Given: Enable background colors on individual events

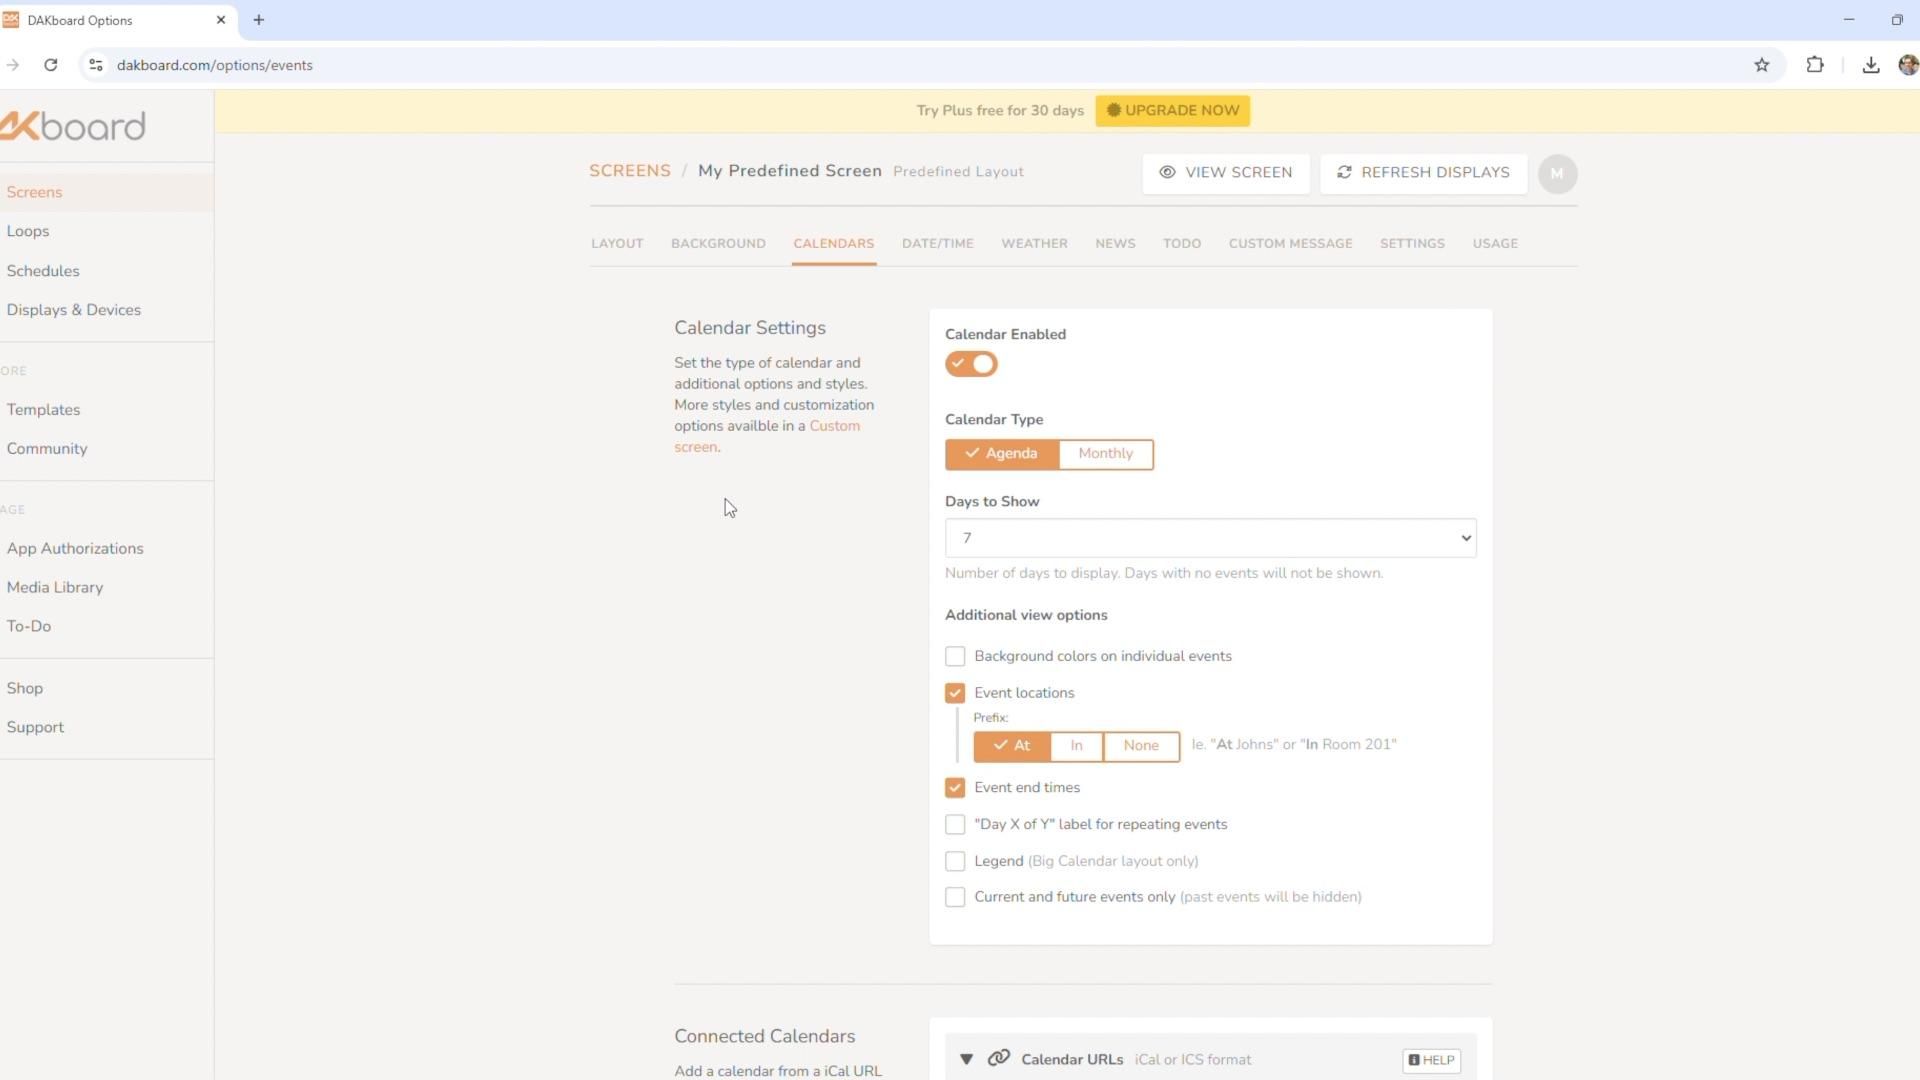Looking at the screenshot, I should (955, 657).
